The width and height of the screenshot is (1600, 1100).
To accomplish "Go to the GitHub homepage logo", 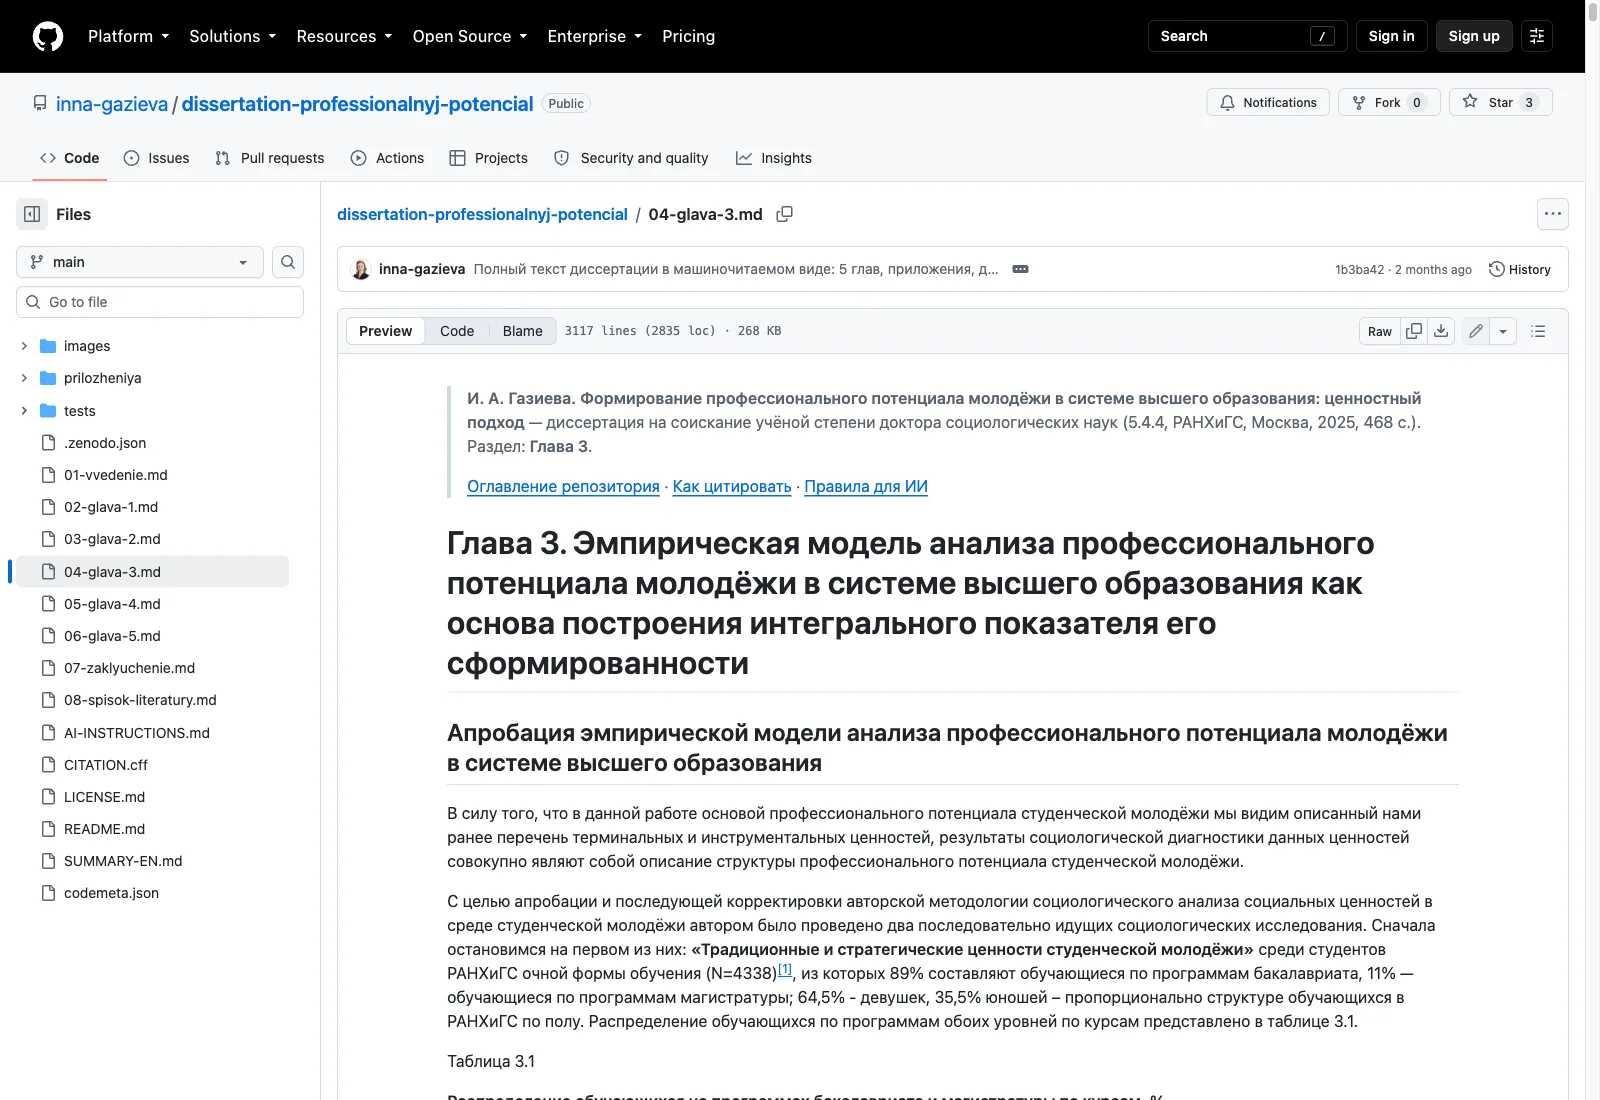I will [x=48, y=36].
